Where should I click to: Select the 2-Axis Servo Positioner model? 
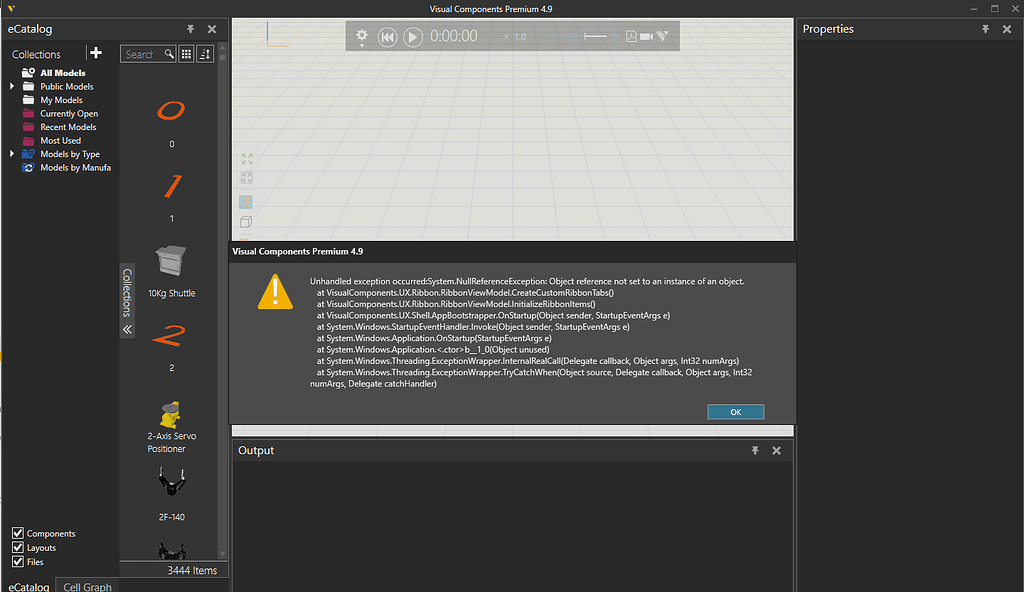point(170,414)
